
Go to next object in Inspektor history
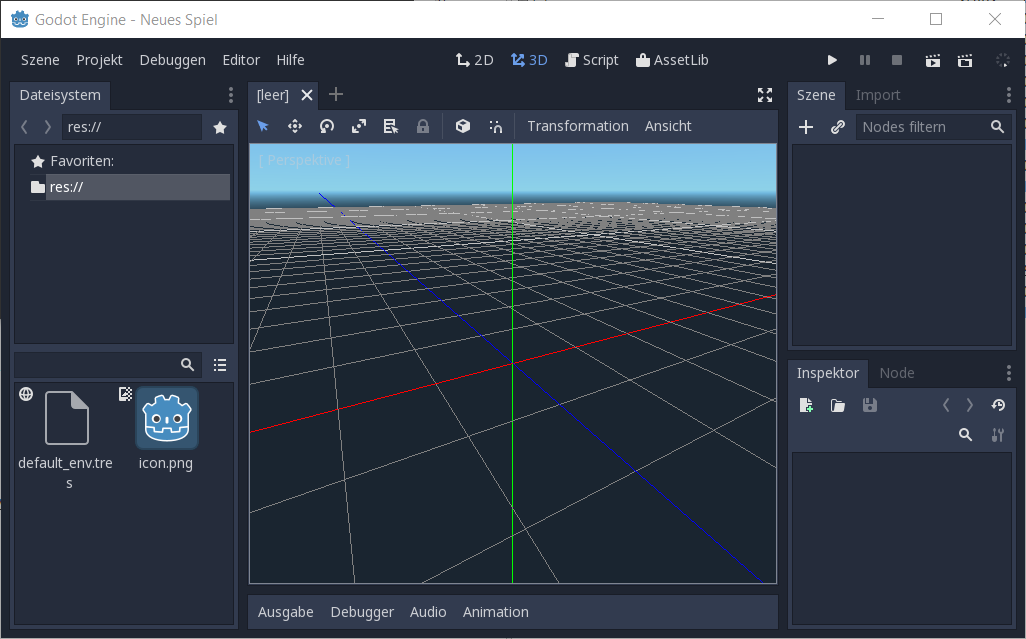tap(970, 406)
